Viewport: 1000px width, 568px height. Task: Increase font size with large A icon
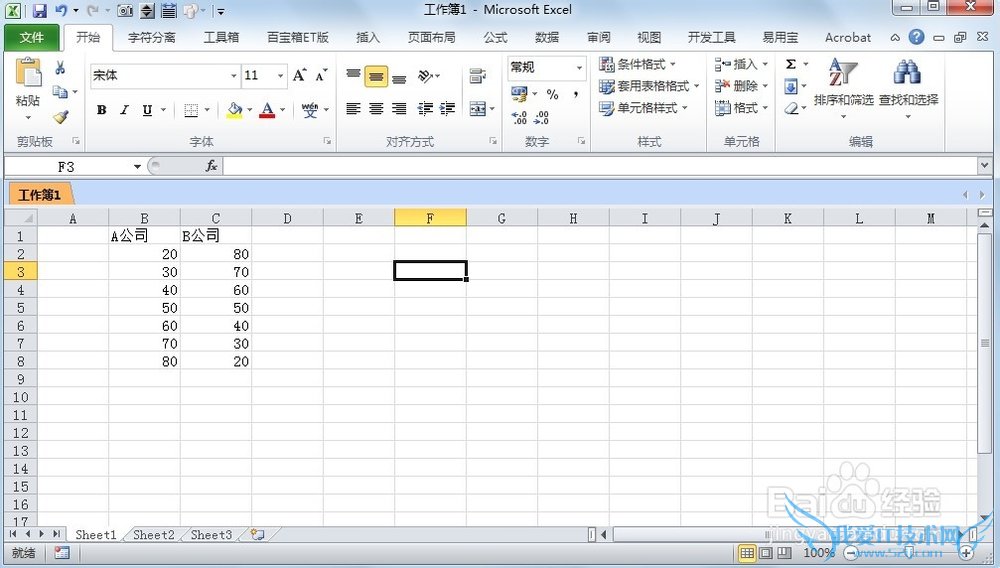(299, 75)
